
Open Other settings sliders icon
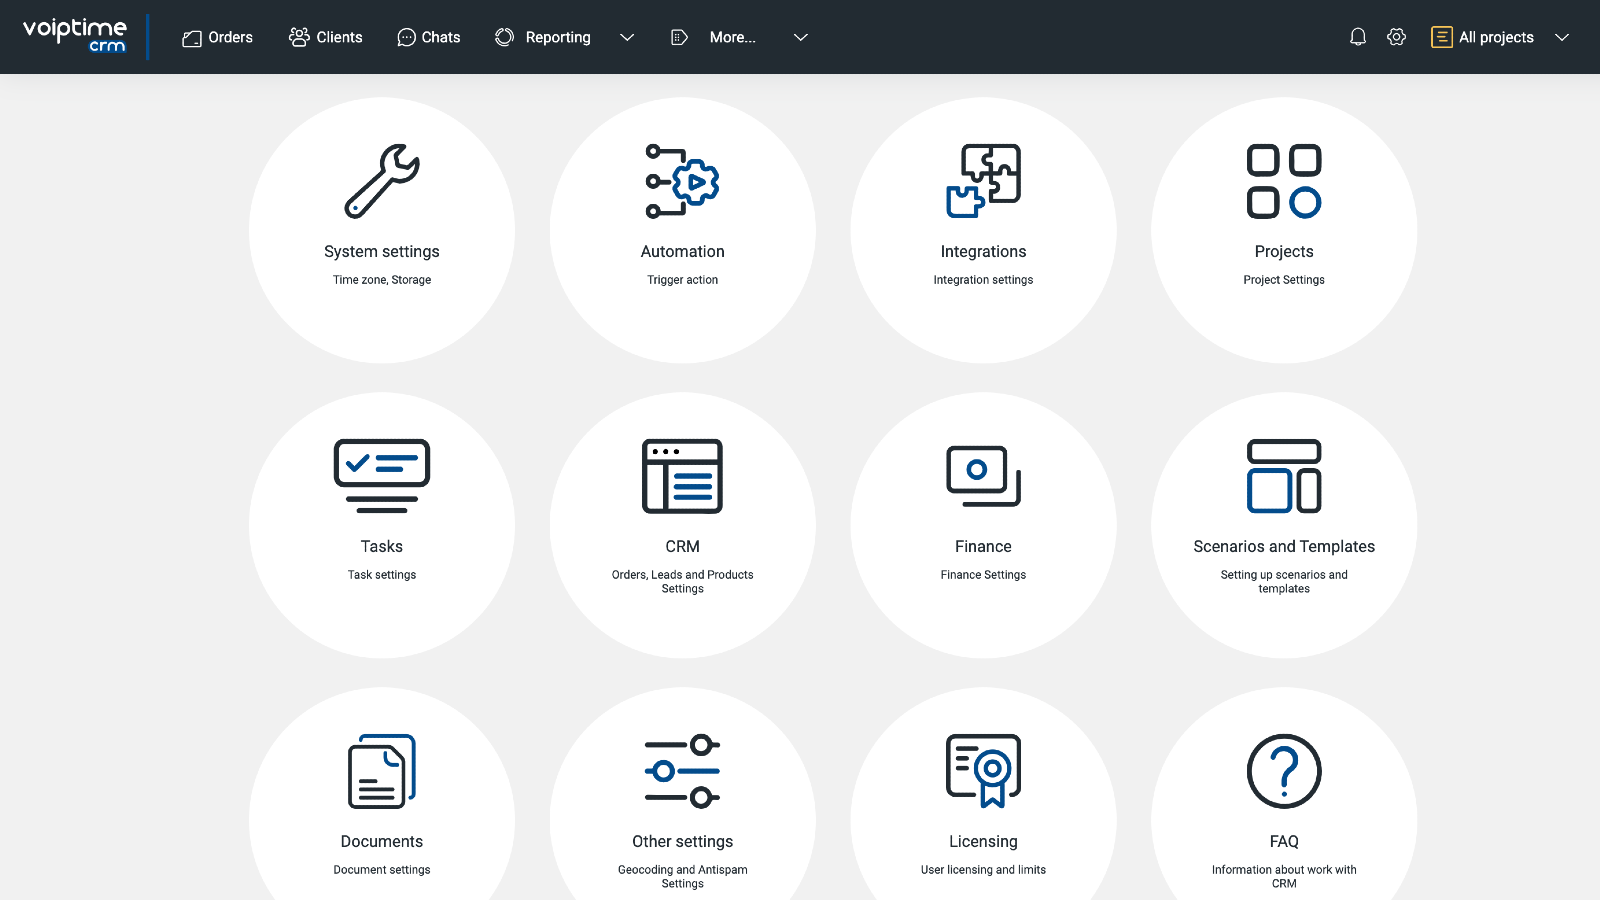[682, 771]
